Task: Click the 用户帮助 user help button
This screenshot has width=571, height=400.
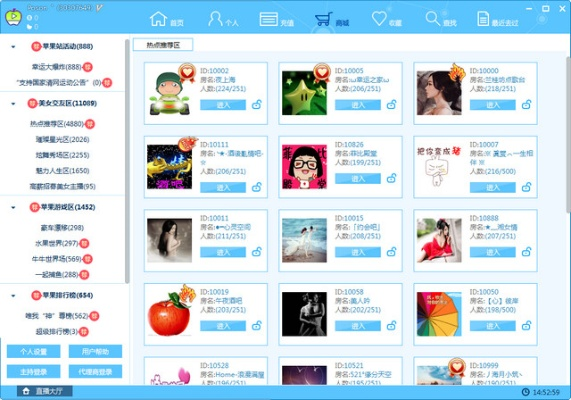Action: (95, 352)
